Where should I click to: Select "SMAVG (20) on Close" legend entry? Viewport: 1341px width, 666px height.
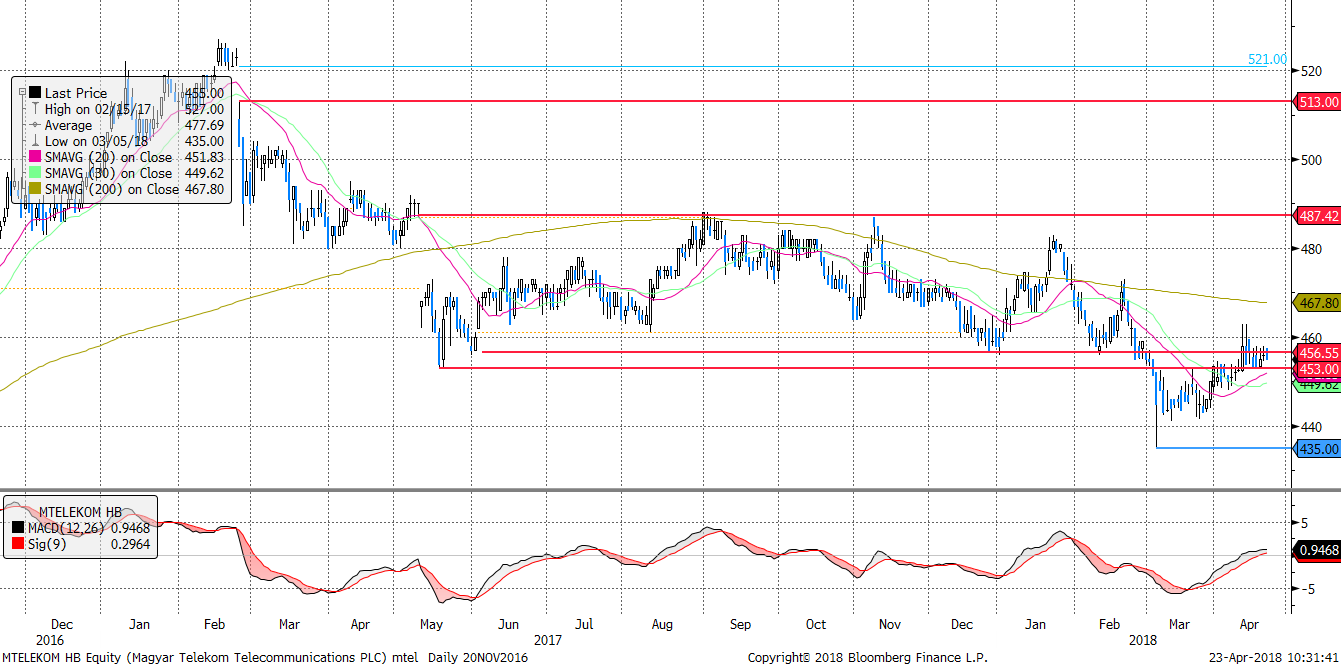(108, 157)
